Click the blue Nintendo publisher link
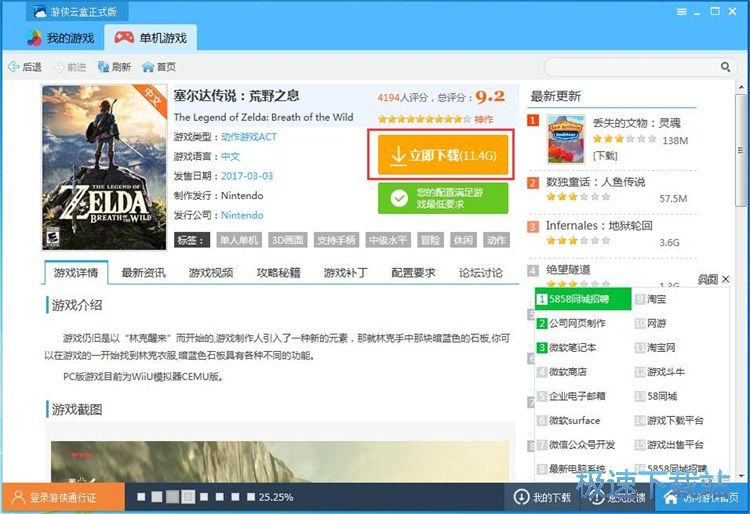This screenshot has width=750, height=514. click(242, 215)
